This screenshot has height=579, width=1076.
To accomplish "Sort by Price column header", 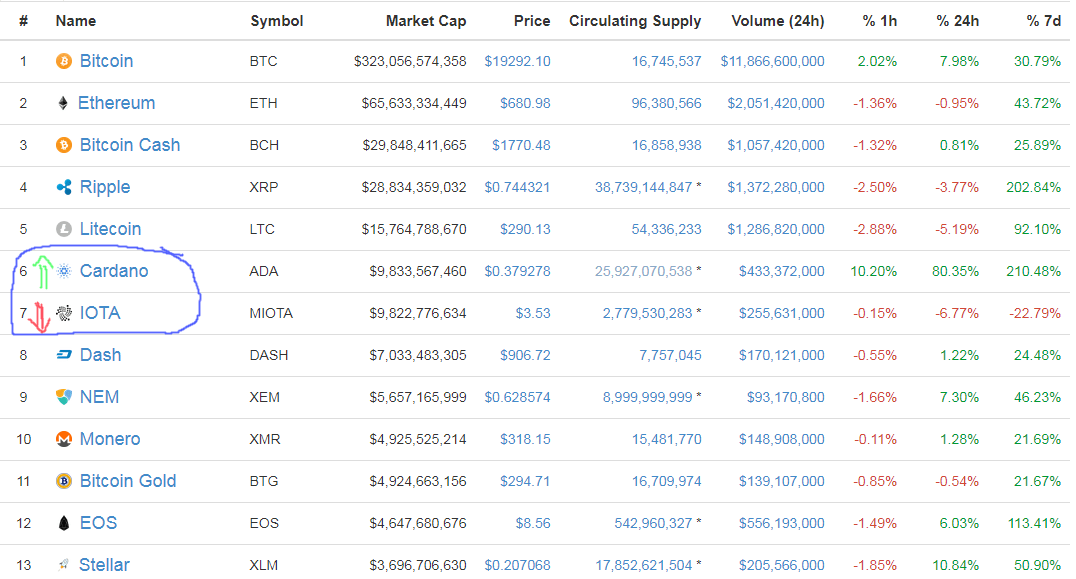I will (532, 21).
